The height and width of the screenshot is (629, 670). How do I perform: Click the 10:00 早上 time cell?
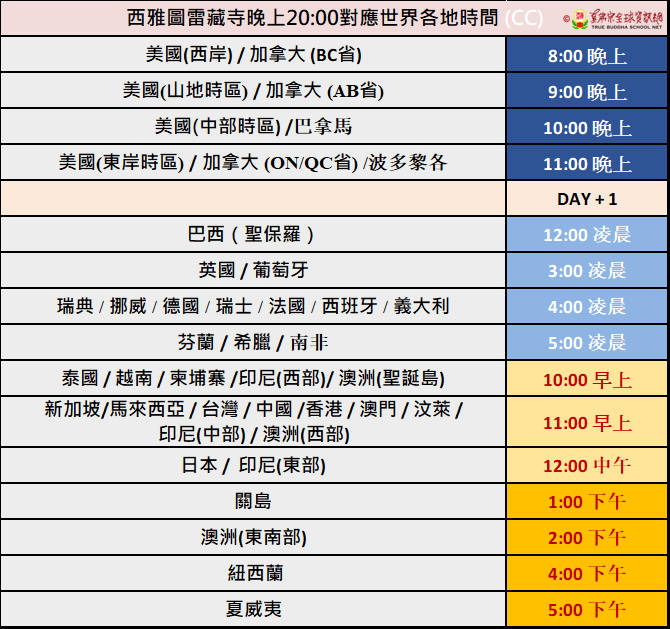587,379
